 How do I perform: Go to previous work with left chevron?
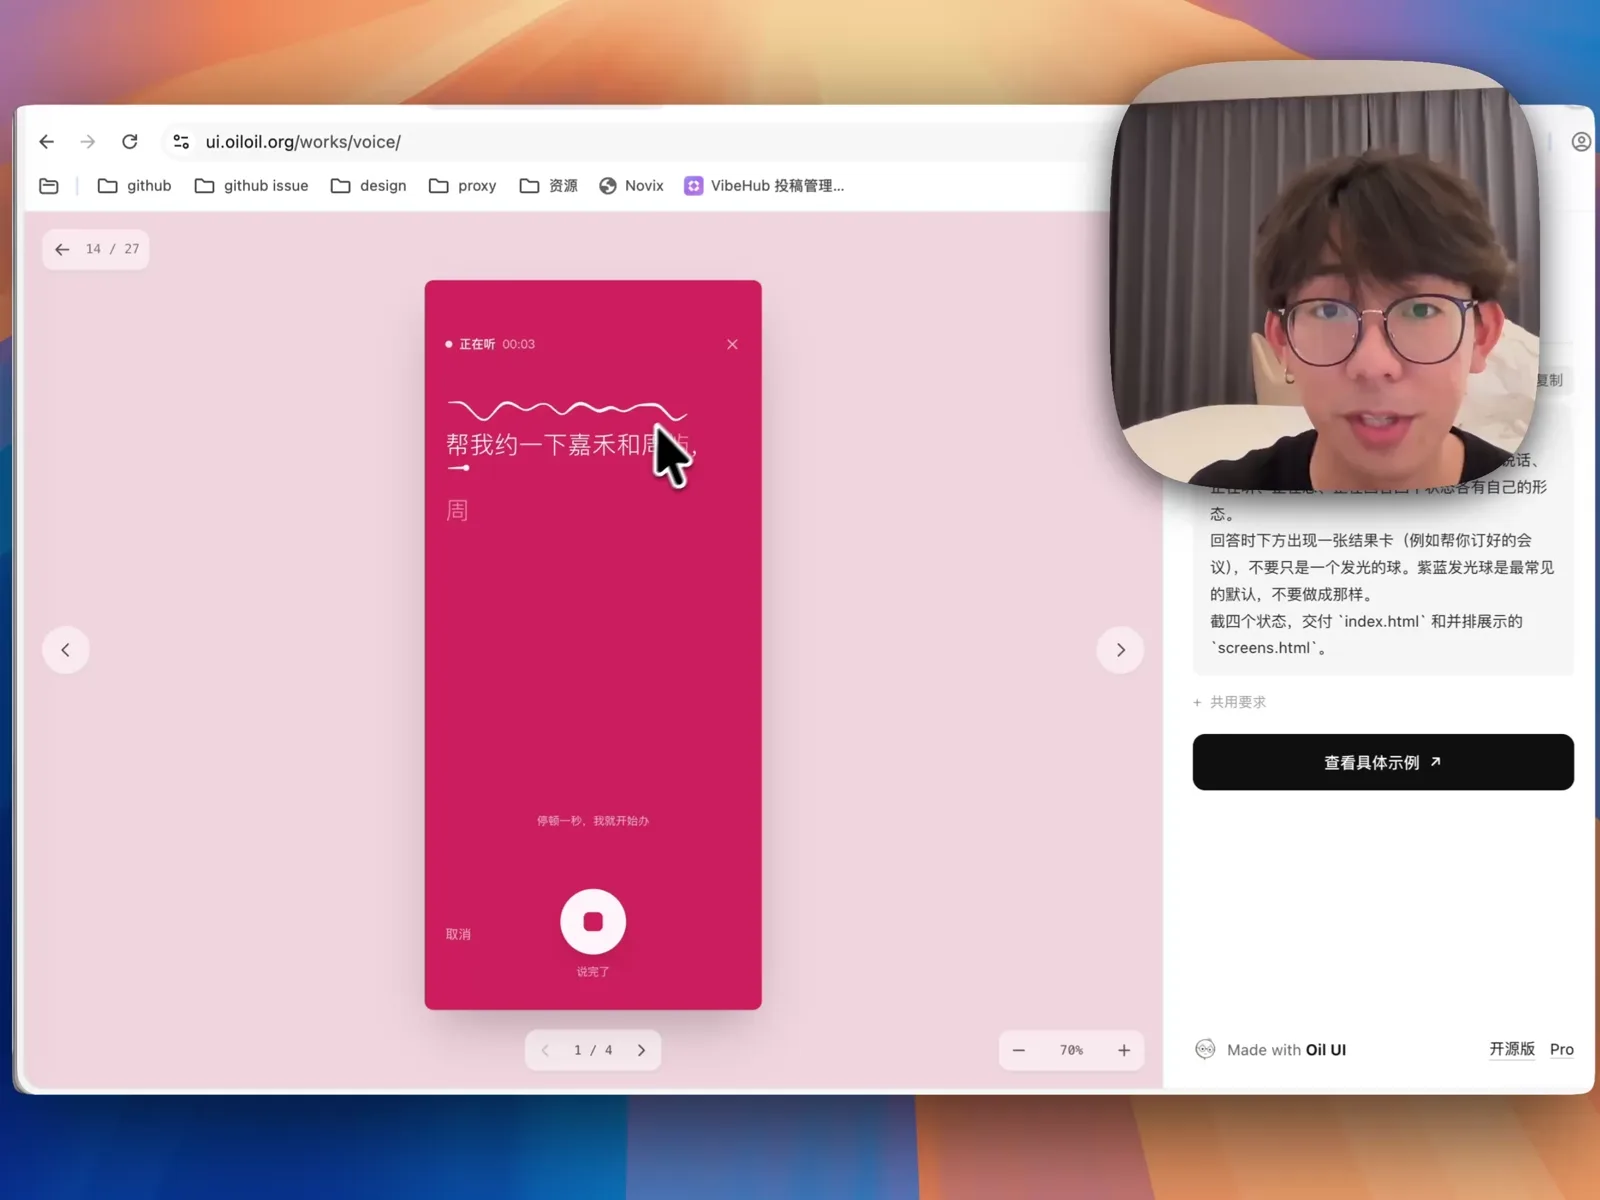(66, 650)
